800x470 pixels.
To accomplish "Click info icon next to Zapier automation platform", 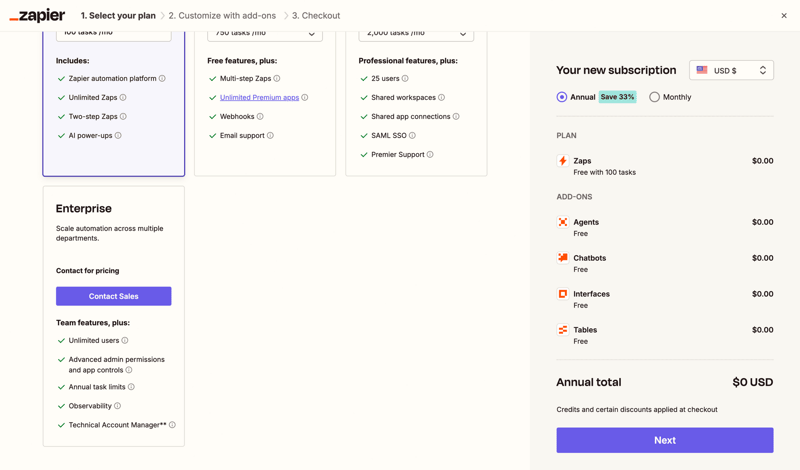I will point(162,79).
